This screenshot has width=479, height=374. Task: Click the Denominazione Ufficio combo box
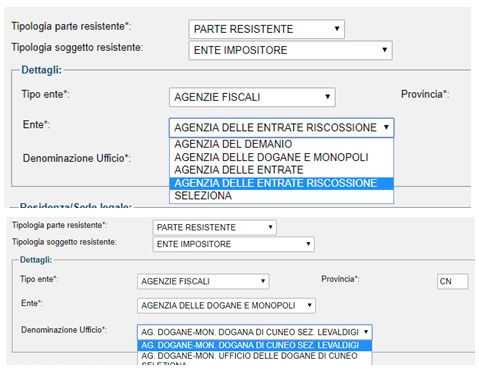click(x=255, y=332)
